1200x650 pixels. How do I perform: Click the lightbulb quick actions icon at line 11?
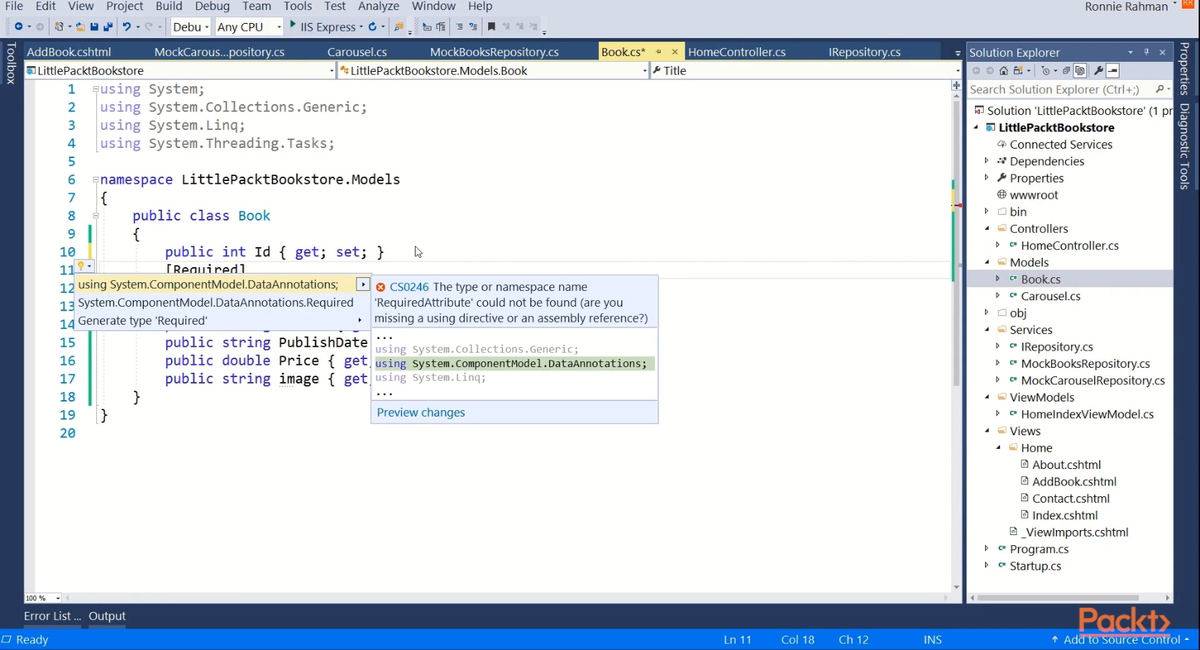coord(82,266)
